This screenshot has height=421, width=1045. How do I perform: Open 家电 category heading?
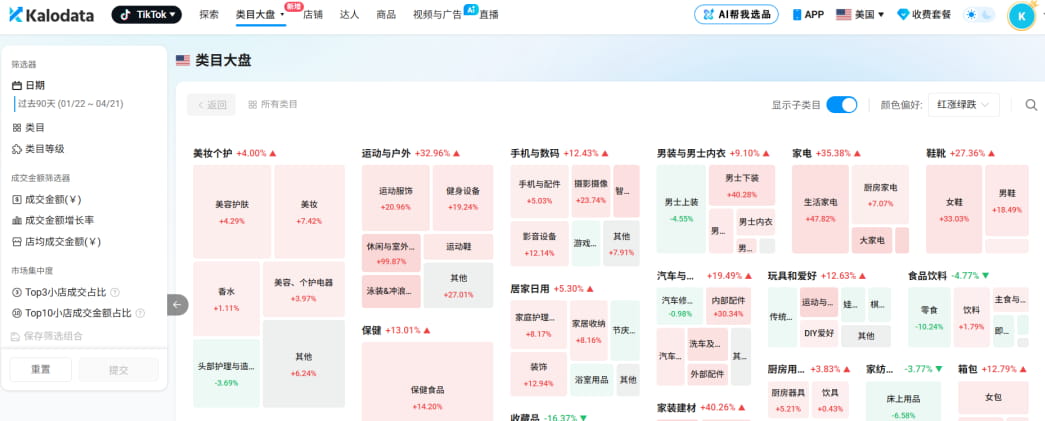[802, 153]
